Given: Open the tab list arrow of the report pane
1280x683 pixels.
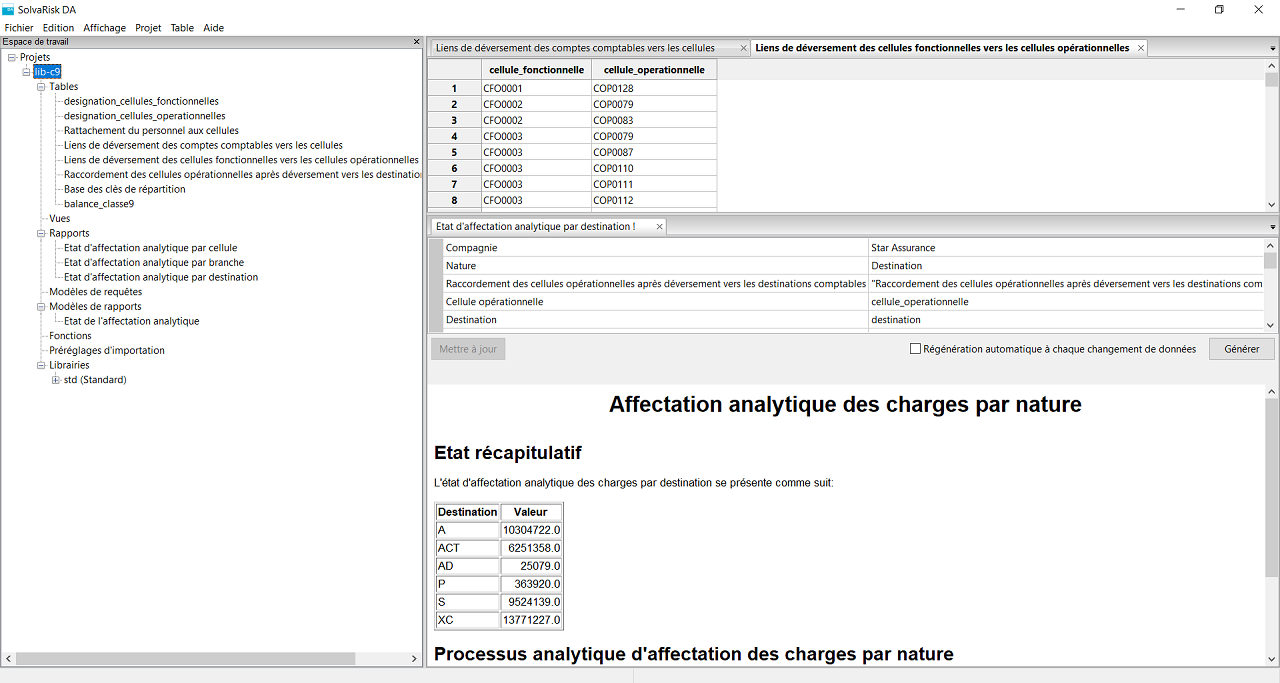Looking at the screenshot, I should point(1272,227).
